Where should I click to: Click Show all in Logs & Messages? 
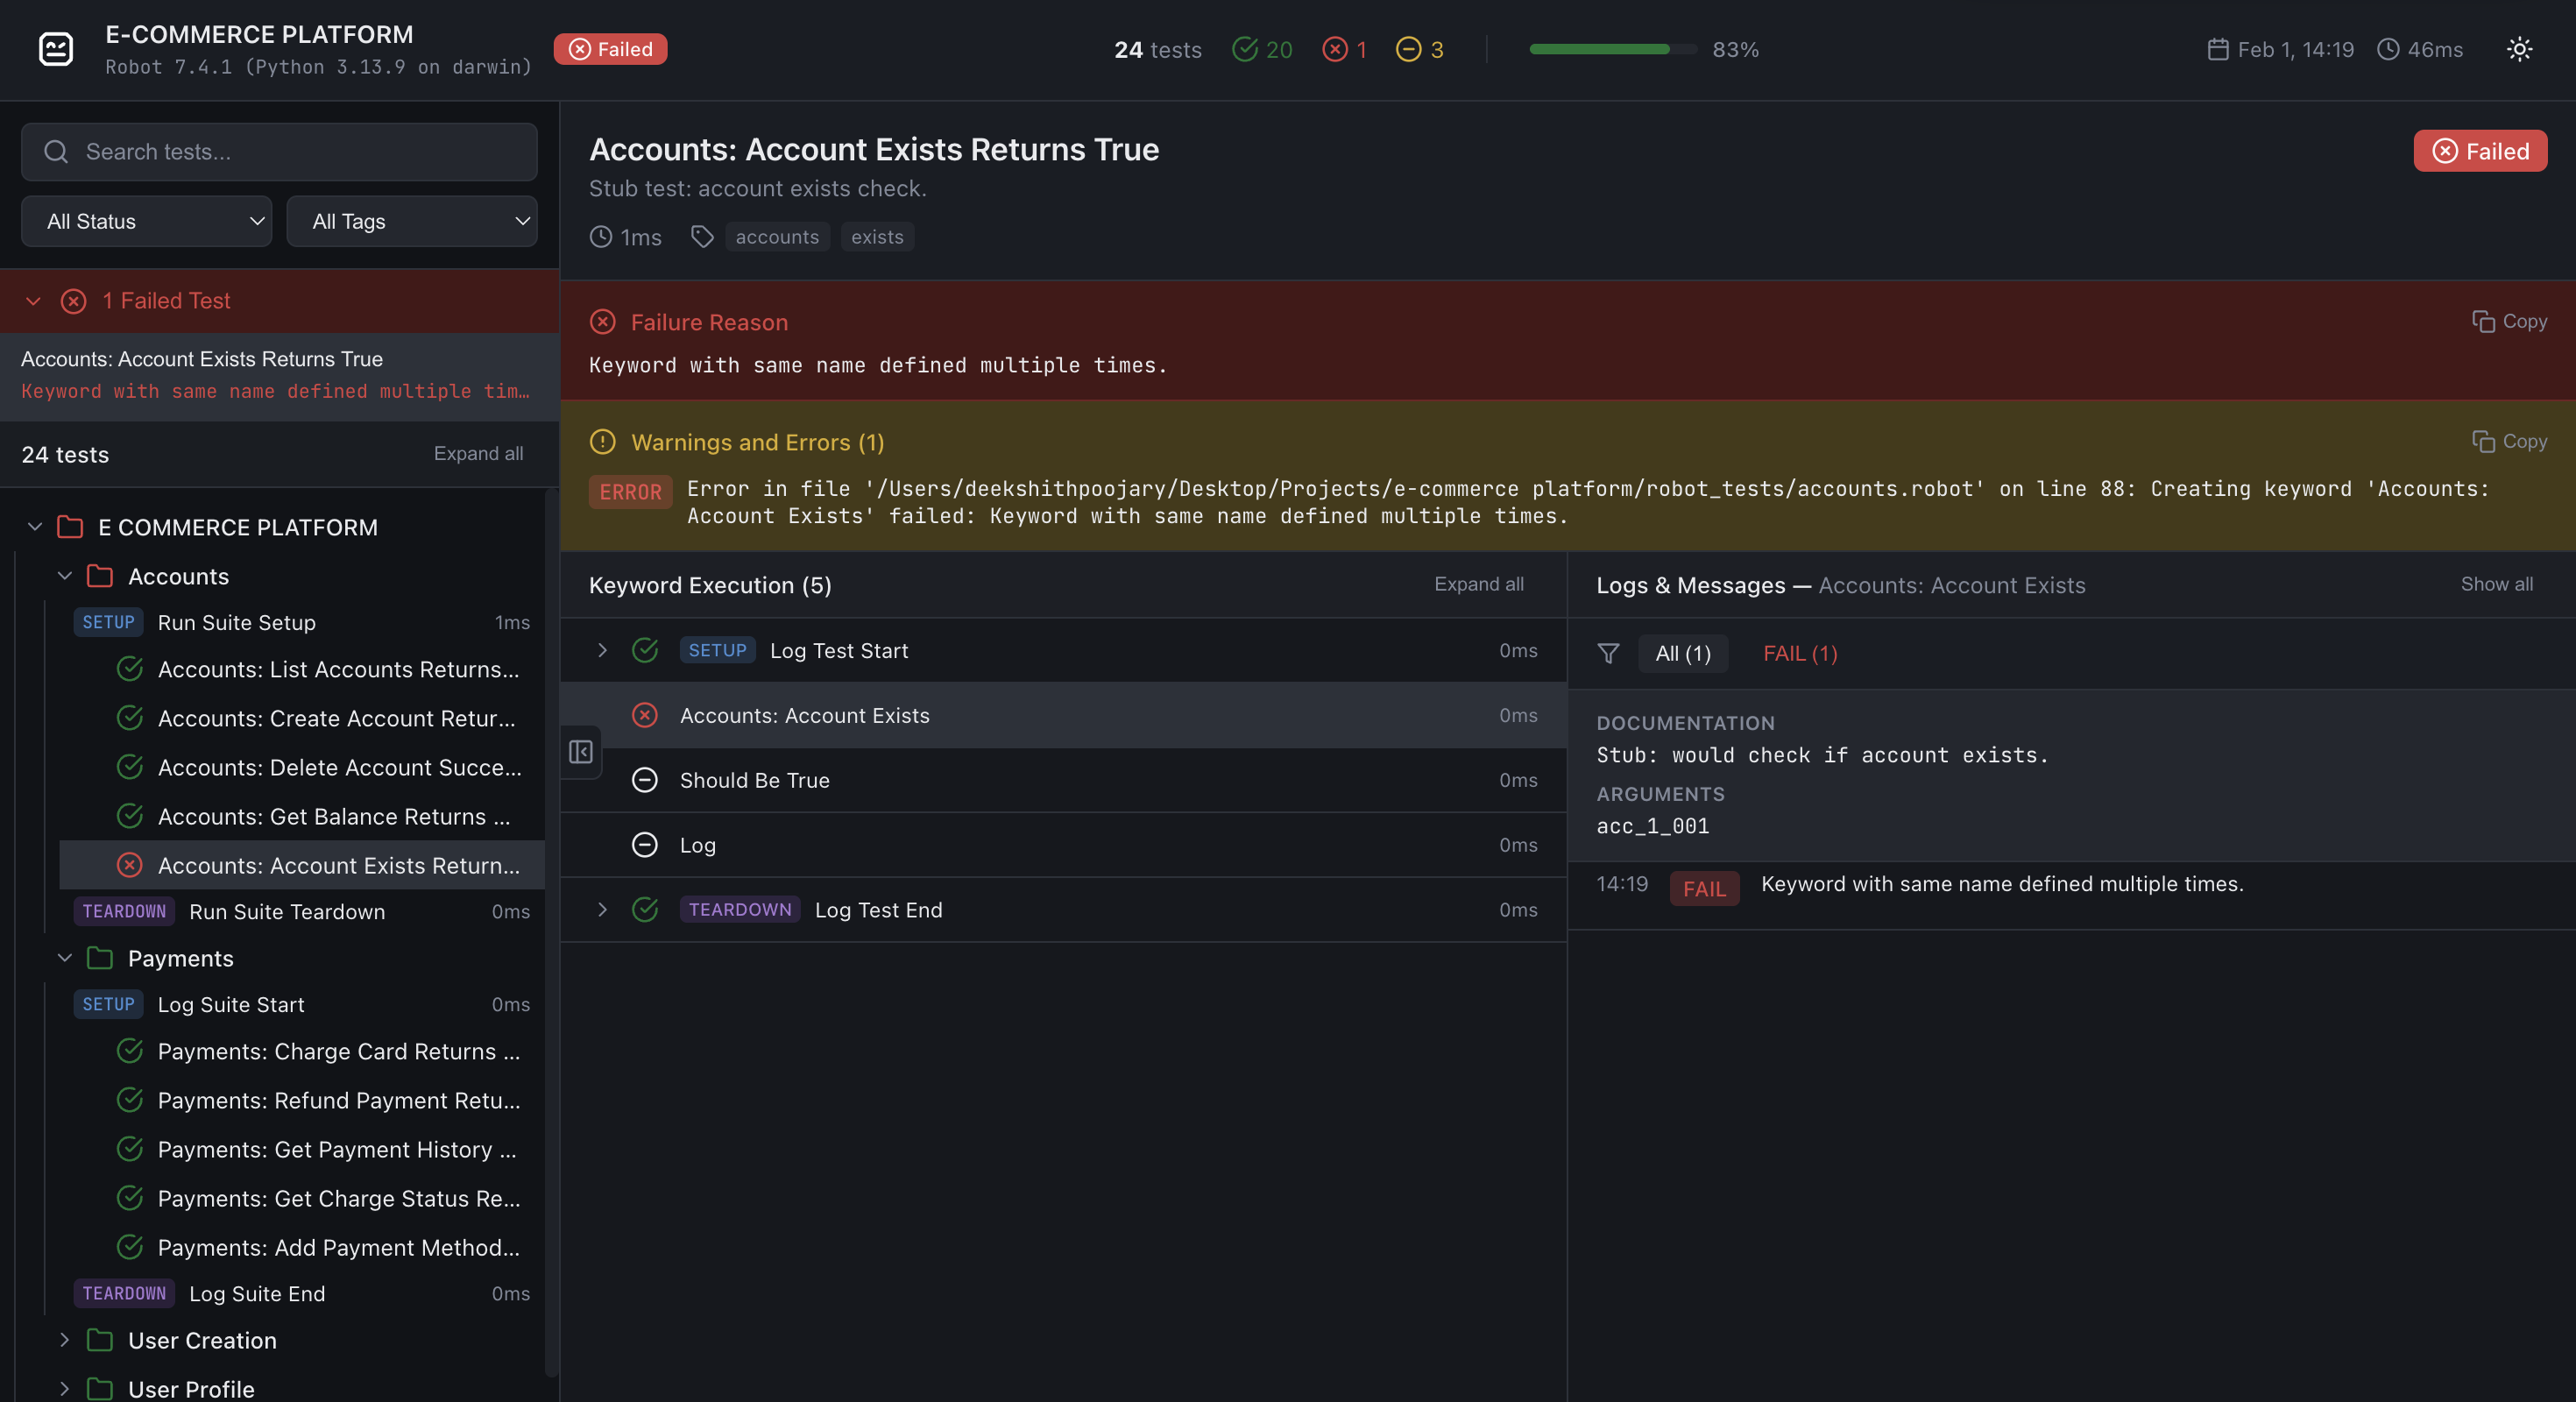pyautogui.click(x=2497, y=584)
